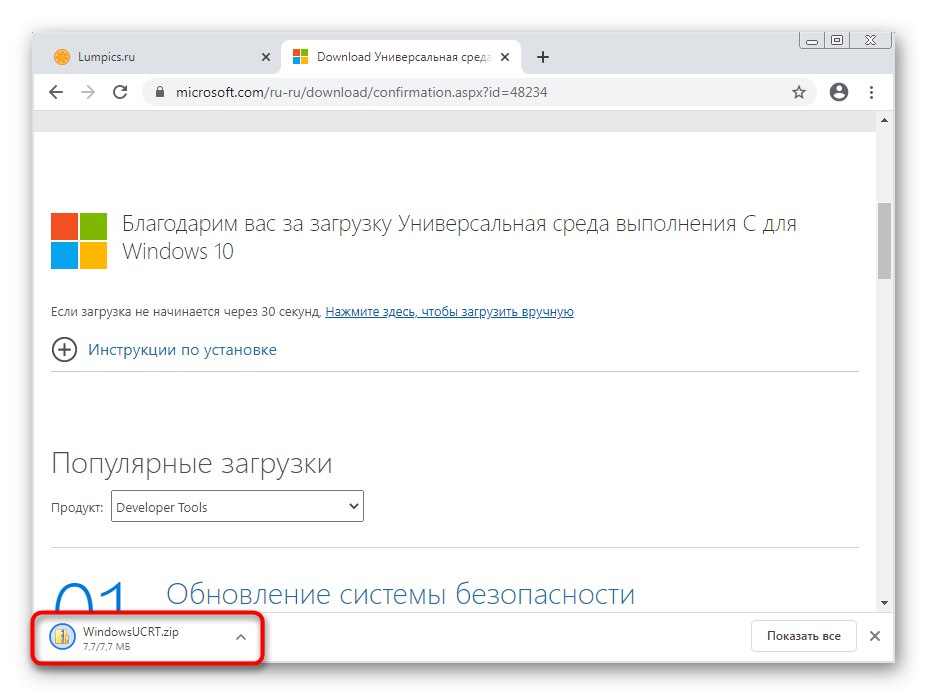This screenshot has height=695, width=927.
Task: Click the Microsoft logo squares
Action: pyautogui.click(x=78, y=240)
